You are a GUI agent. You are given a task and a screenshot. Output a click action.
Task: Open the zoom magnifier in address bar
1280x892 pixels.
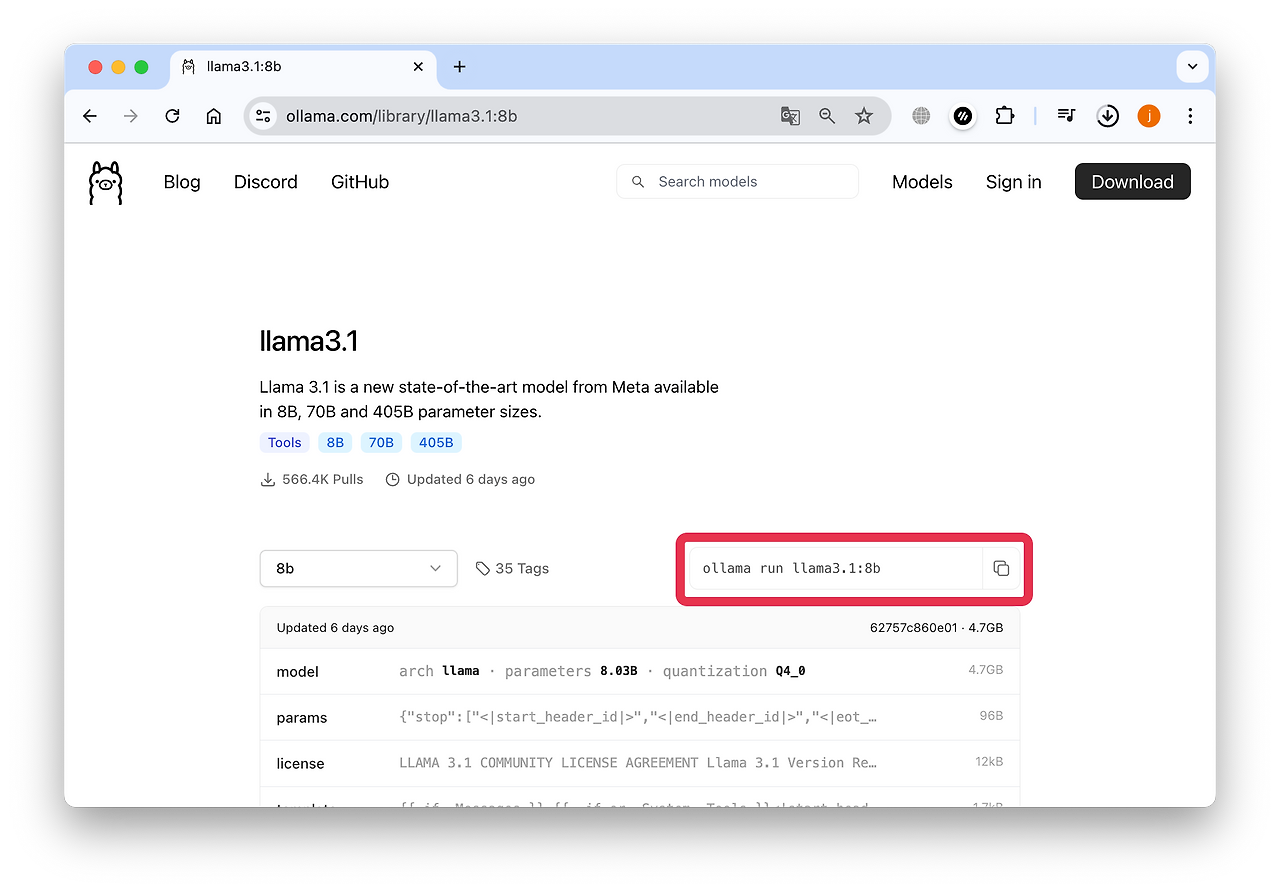click(x=827, y=116)
